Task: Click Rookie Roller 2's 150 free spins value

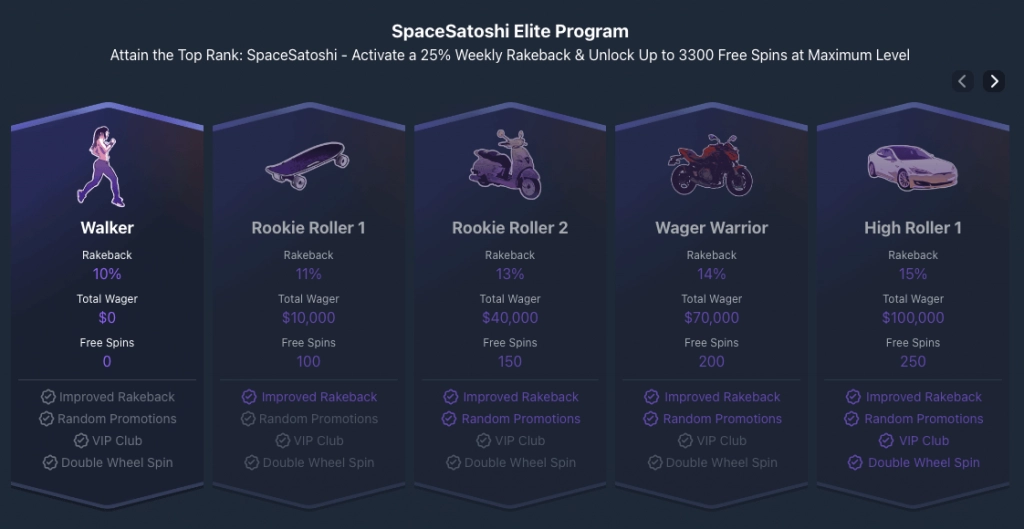Action: point(510,362)
